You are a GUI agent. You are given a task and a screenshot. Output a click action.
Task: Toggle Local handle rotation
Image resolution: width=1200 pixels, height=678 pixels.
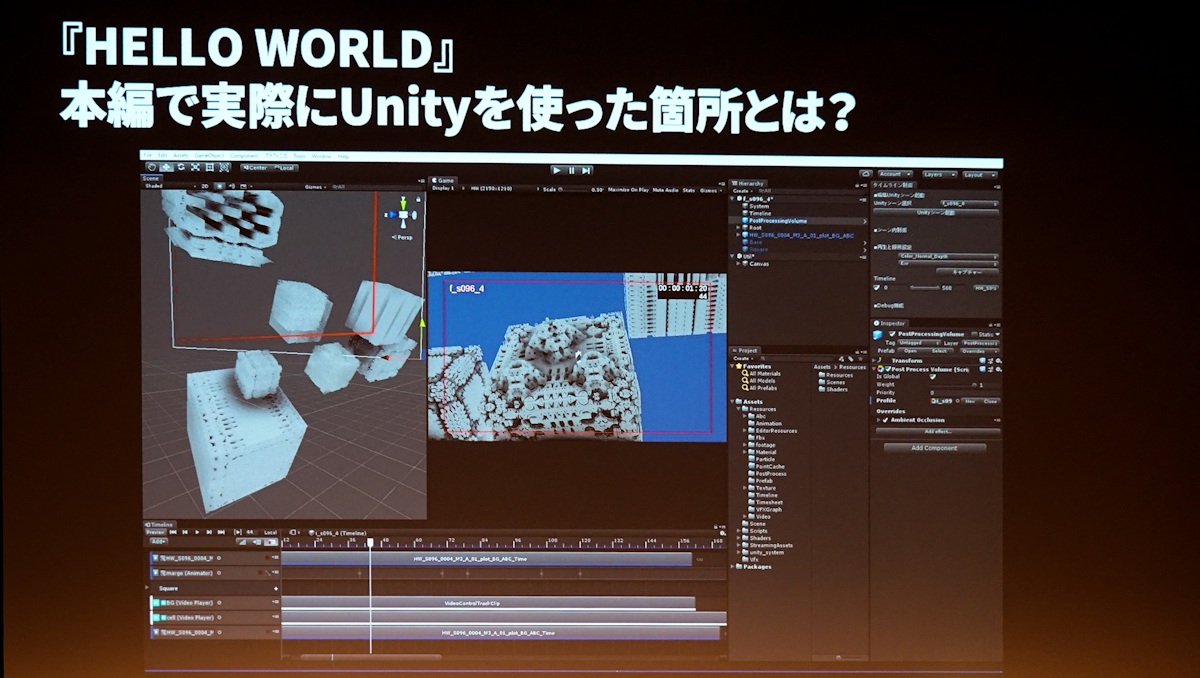[x=285, y=168]
